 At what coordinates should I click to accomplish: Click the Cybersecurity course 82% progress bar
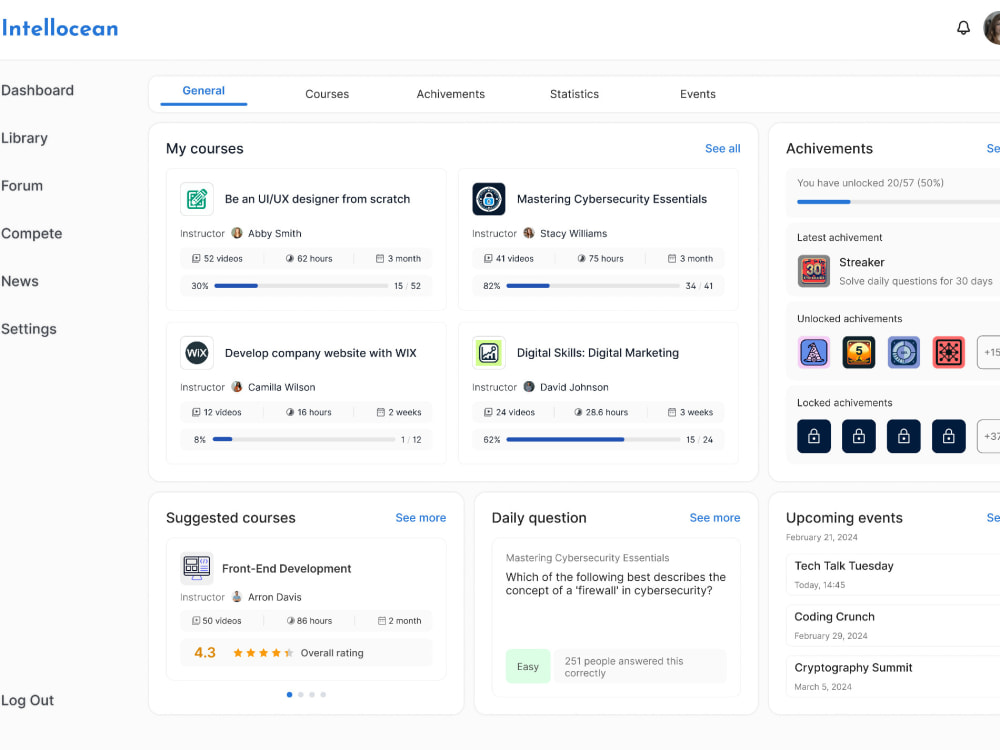(593, 286)
